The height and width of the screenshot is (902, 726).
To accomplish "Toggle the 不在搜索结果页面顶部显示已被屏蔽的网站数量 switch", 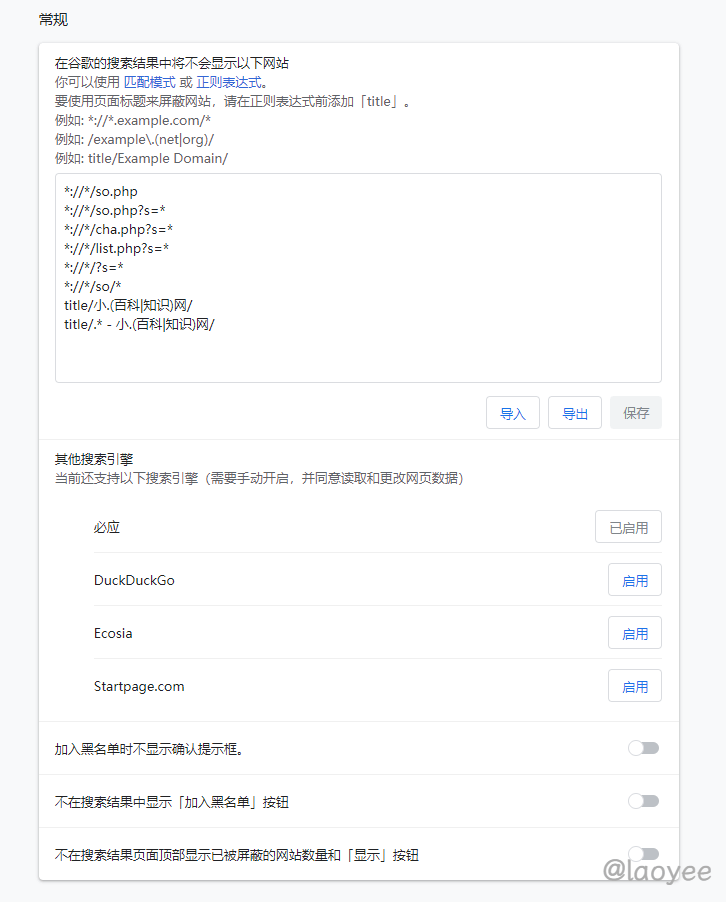I will click(643, 854).
